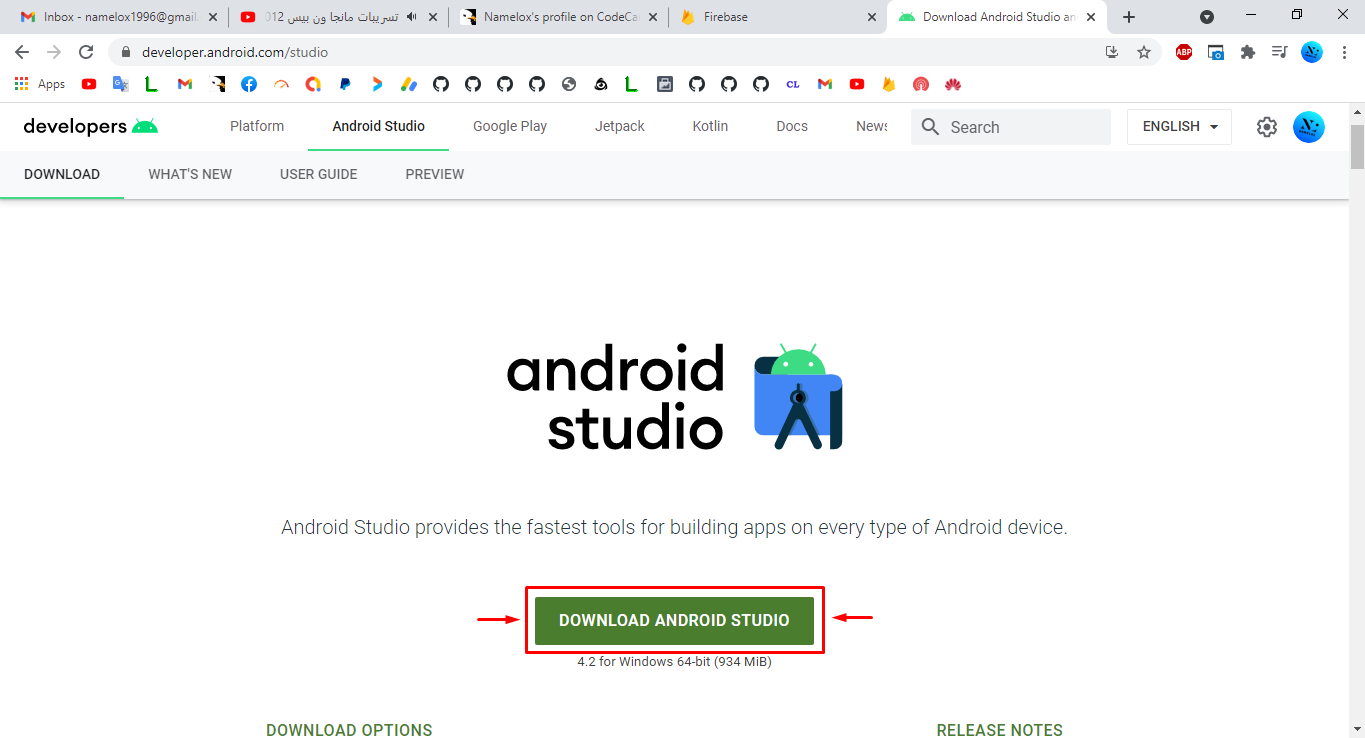Viewport: 1365px width, 738px height.
Task: Switch to PREVIEW sub-tab
Action: (435, 174)
